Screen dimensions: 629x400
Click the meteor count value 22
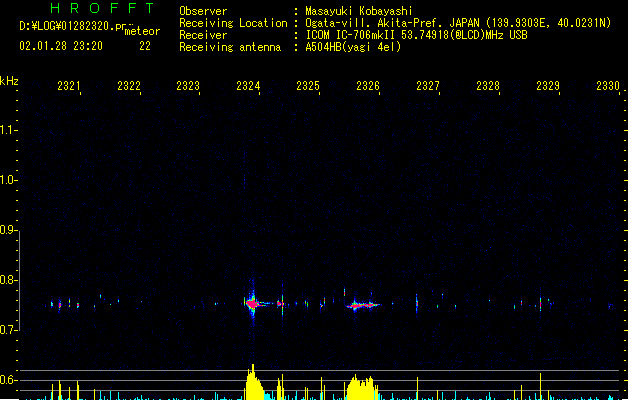click(x=145, y=46)
